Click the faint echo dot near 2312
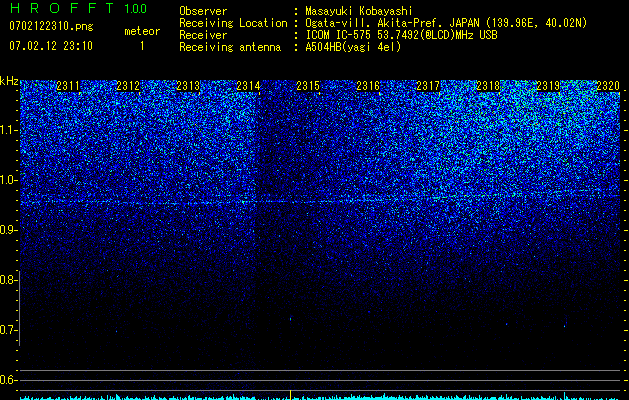 coord(116,331)
